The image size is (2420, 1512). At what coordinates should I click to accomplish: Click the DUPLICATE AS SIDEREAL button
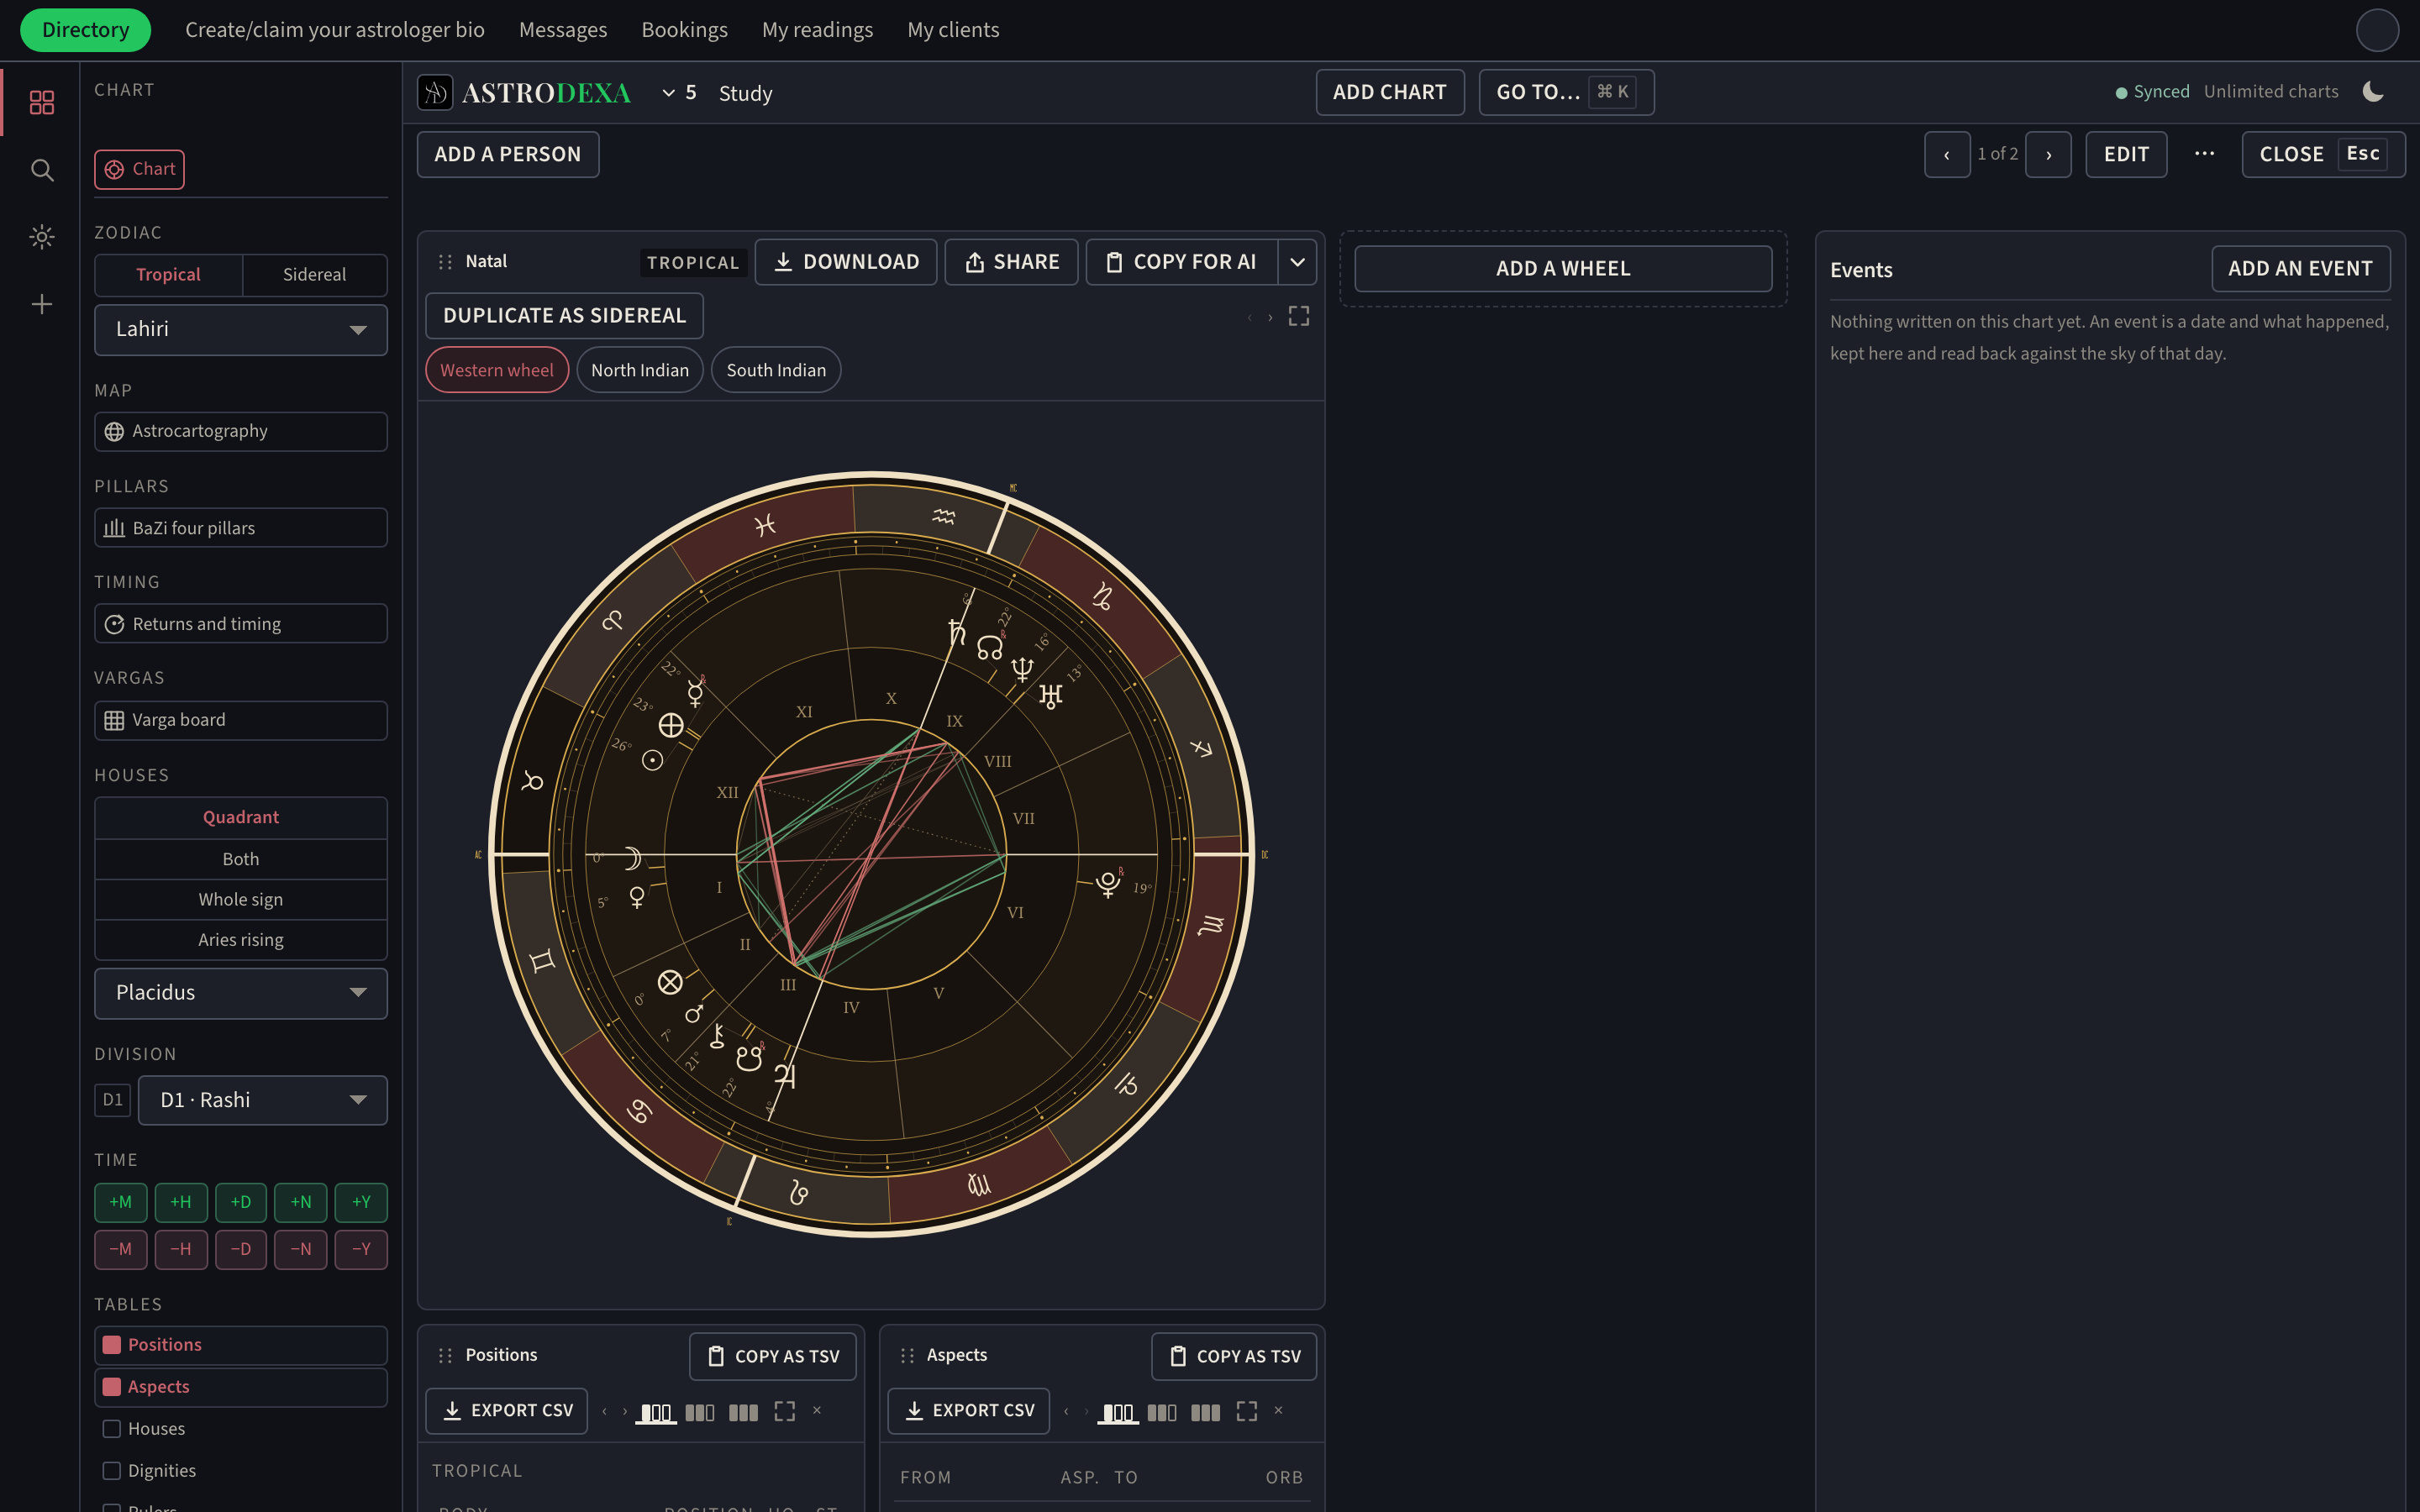pyautogui.click(x=564, y=316)
